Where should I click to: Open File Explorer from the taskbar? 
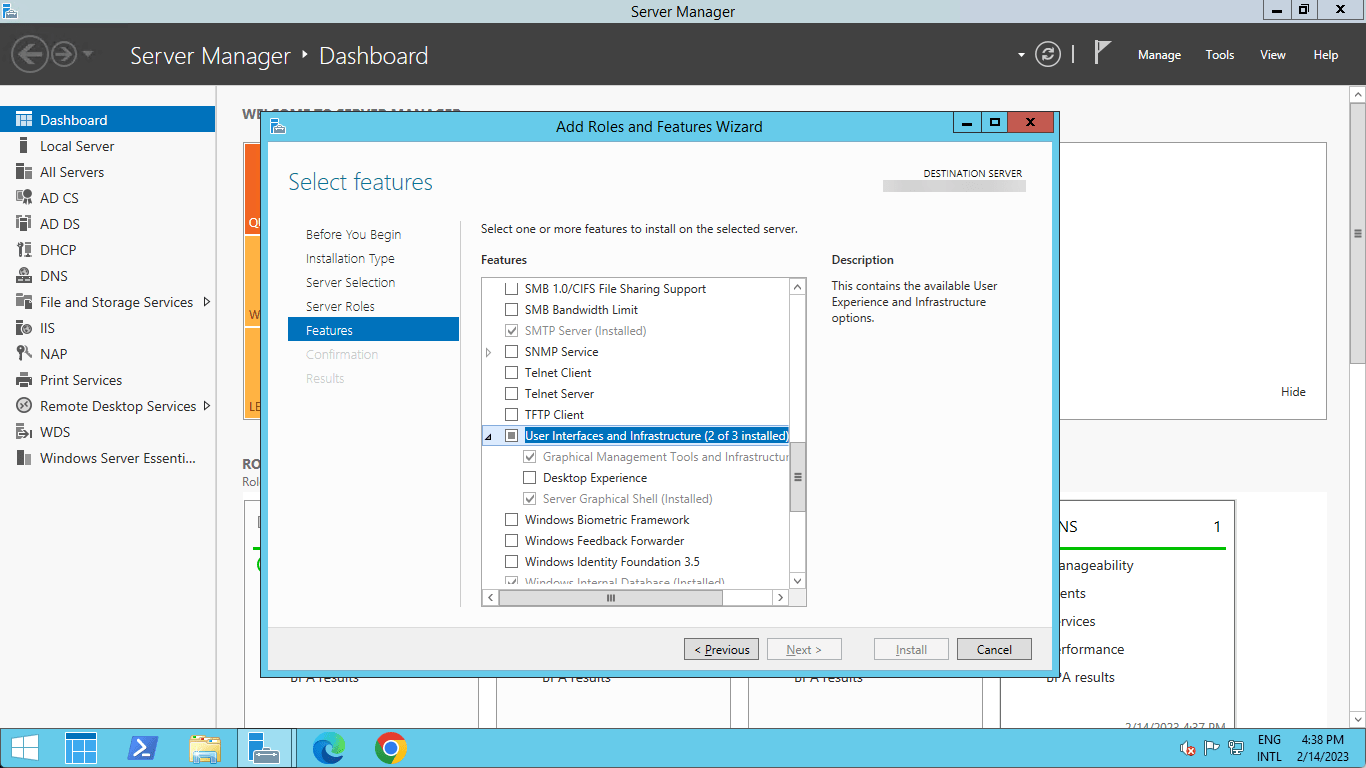[x=205, y=747]
